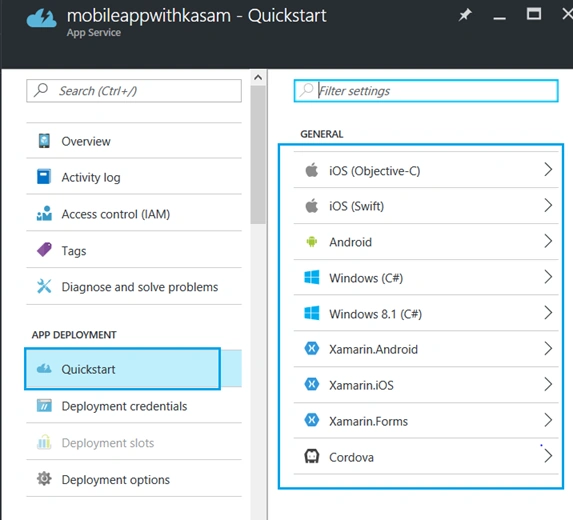Click the purple Tags icon
Screen dimensions: 573x520
44,250
